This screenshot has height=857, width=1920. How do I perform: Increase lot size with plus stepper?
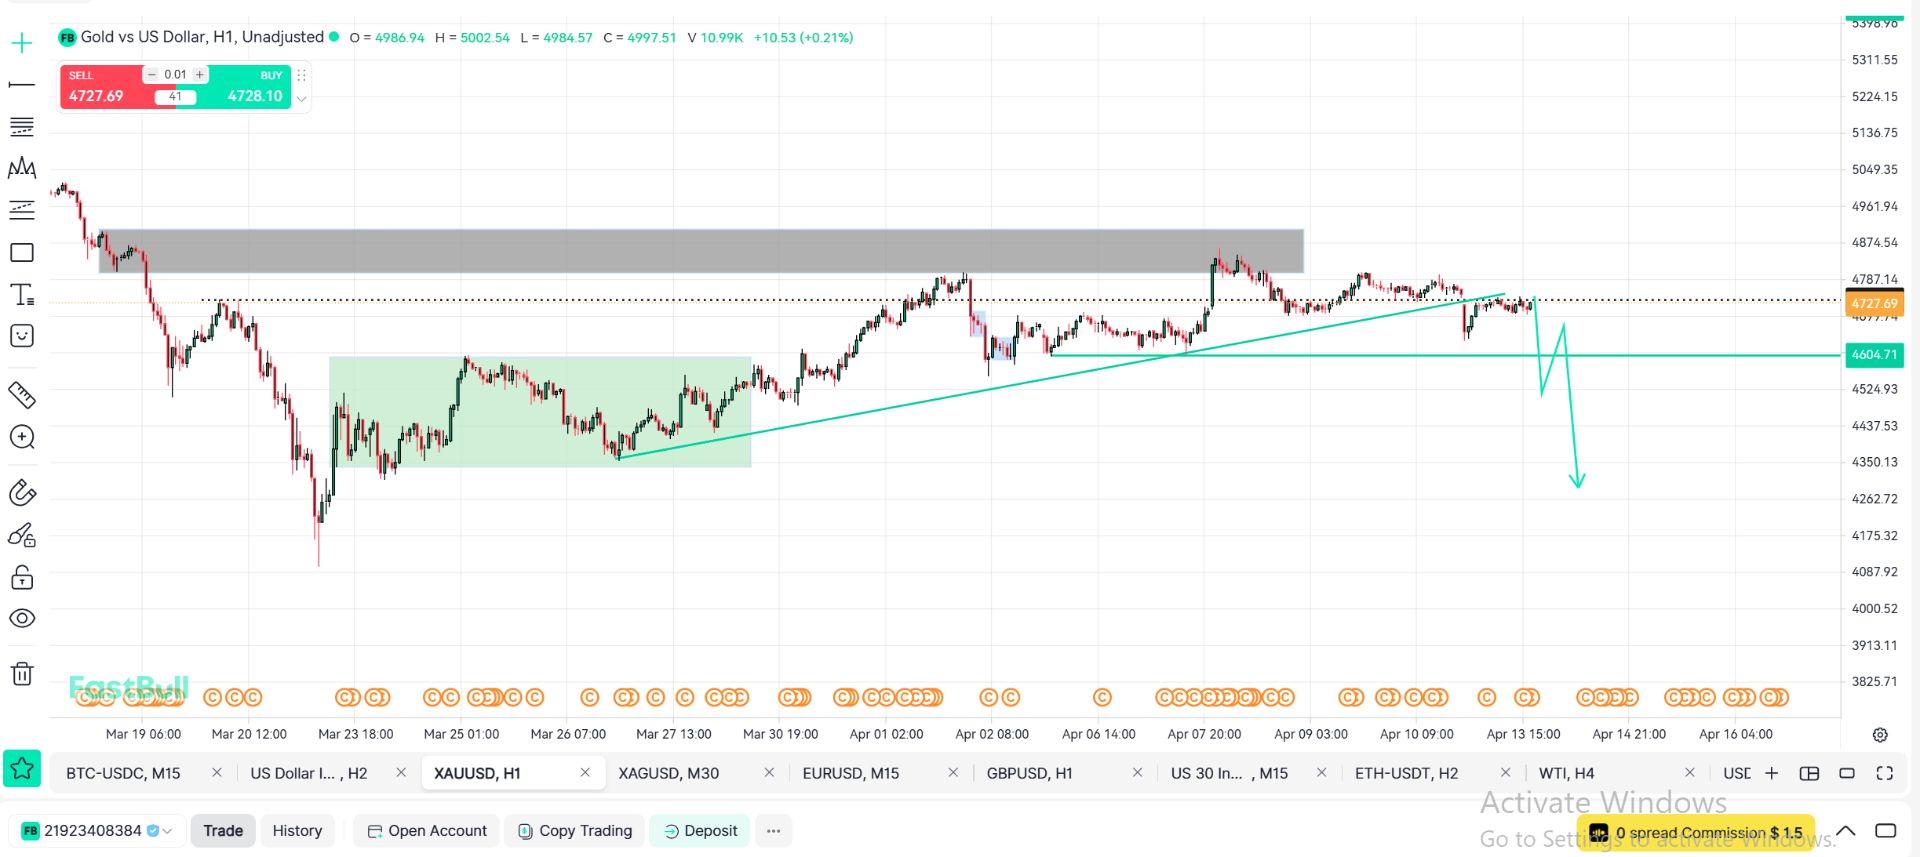pos(200,75)
